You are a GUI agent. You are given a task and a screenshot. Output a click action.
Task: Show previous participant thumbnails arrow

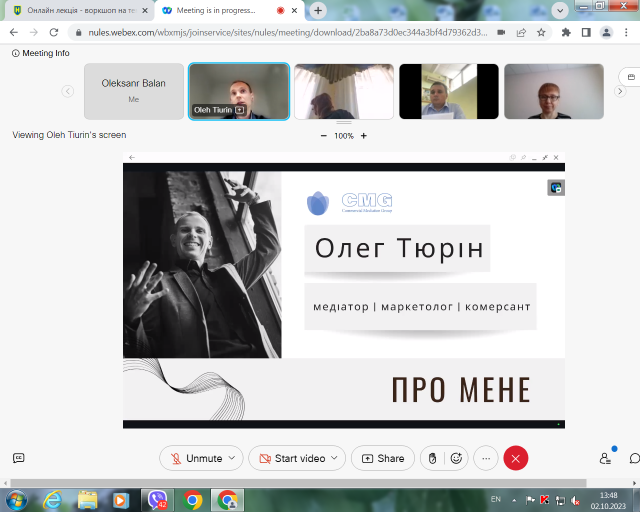[68, 91]
